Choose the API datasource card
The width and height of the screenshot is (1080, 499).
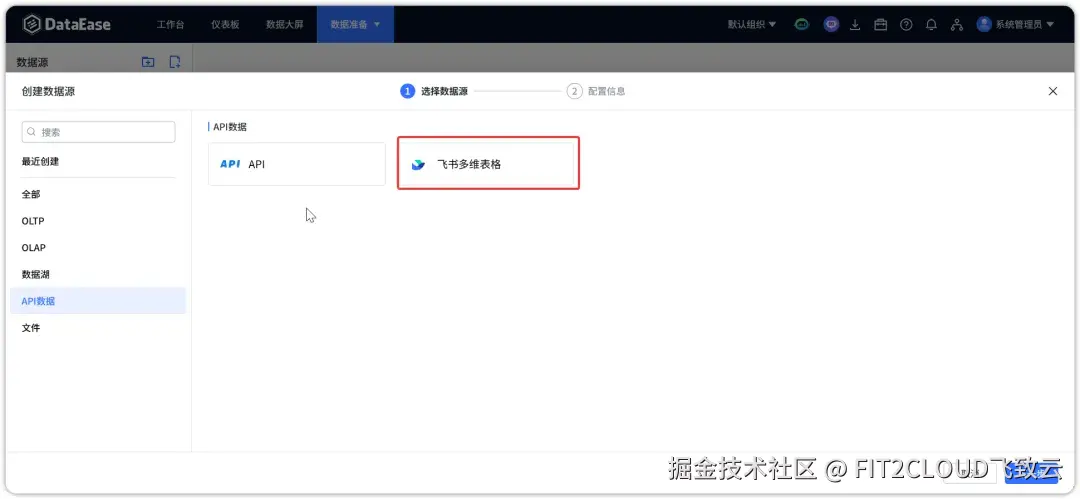[x=297, y=164]
